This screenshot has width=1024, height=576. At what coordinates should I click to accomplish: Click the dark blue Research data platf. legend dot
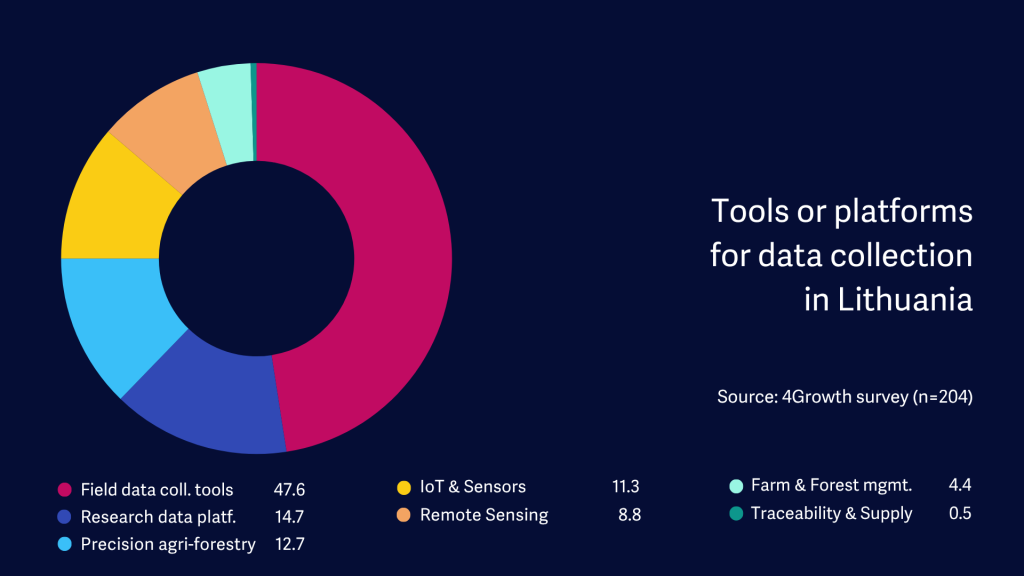pos(65,517)
